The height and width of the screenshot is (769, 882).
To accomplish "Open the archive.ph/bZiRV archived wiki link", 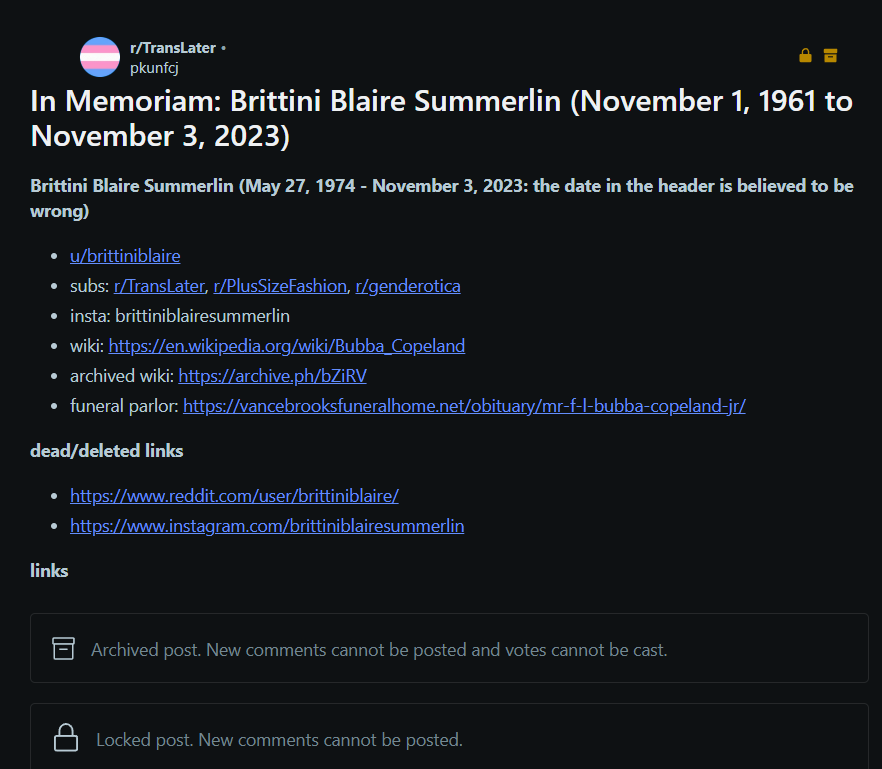I will 272,376.
